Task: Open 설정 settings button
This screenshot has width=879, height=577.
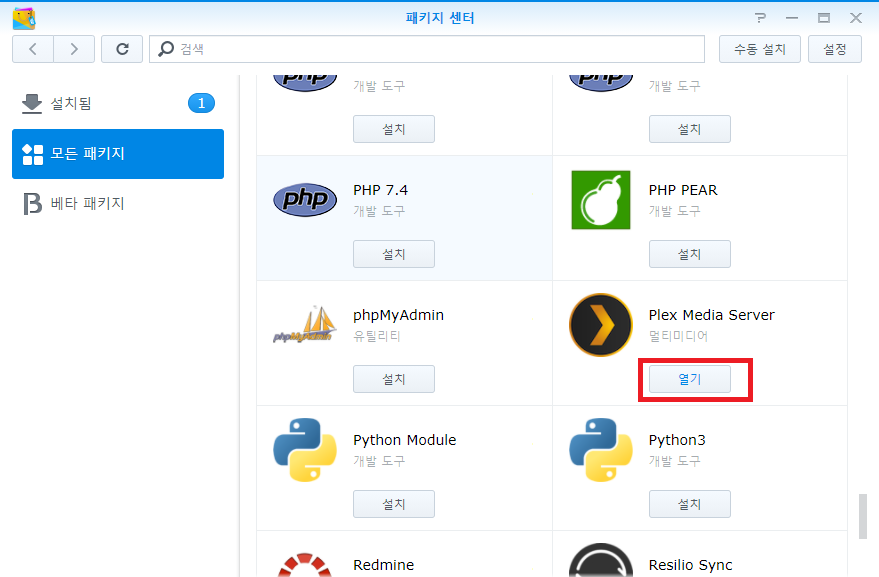Action: (x=835, y=49)
